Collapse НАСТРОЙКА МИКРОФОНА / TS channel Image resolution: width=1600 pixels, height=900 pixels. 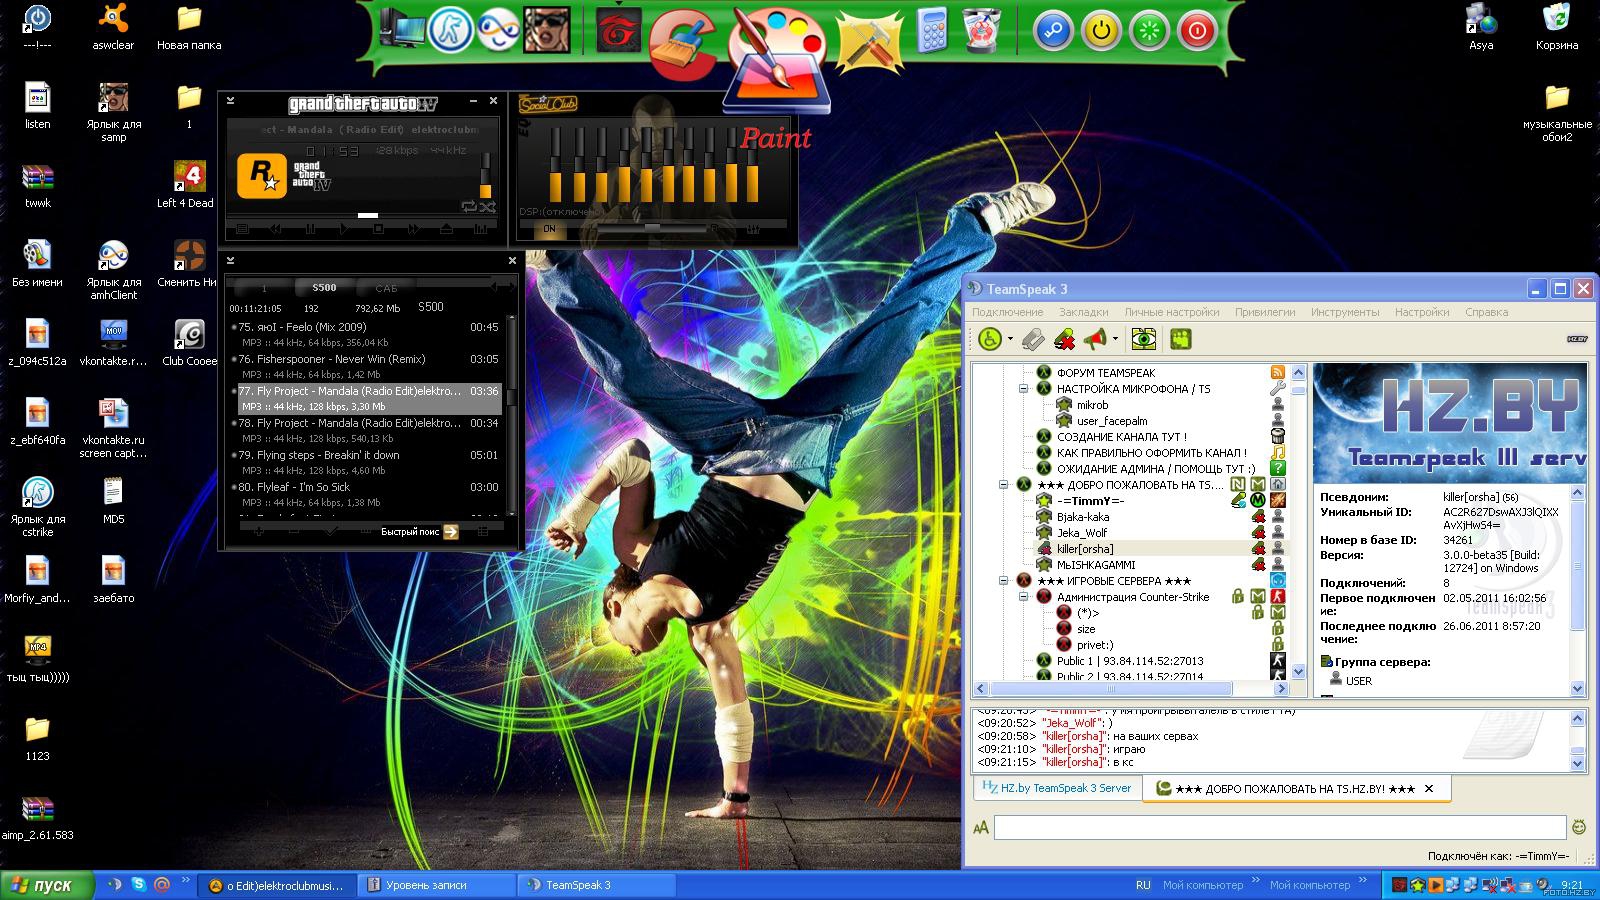click(x=1023, y=389)
